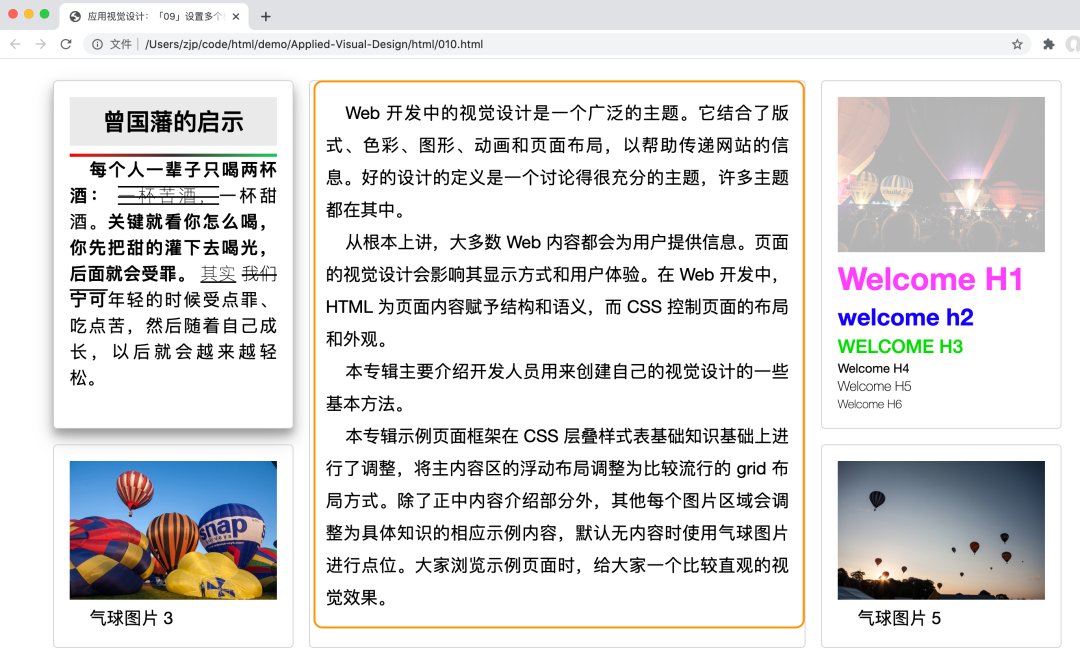Click the address bar file path
The image size is (1080, 658).
(x=314, y=44)
